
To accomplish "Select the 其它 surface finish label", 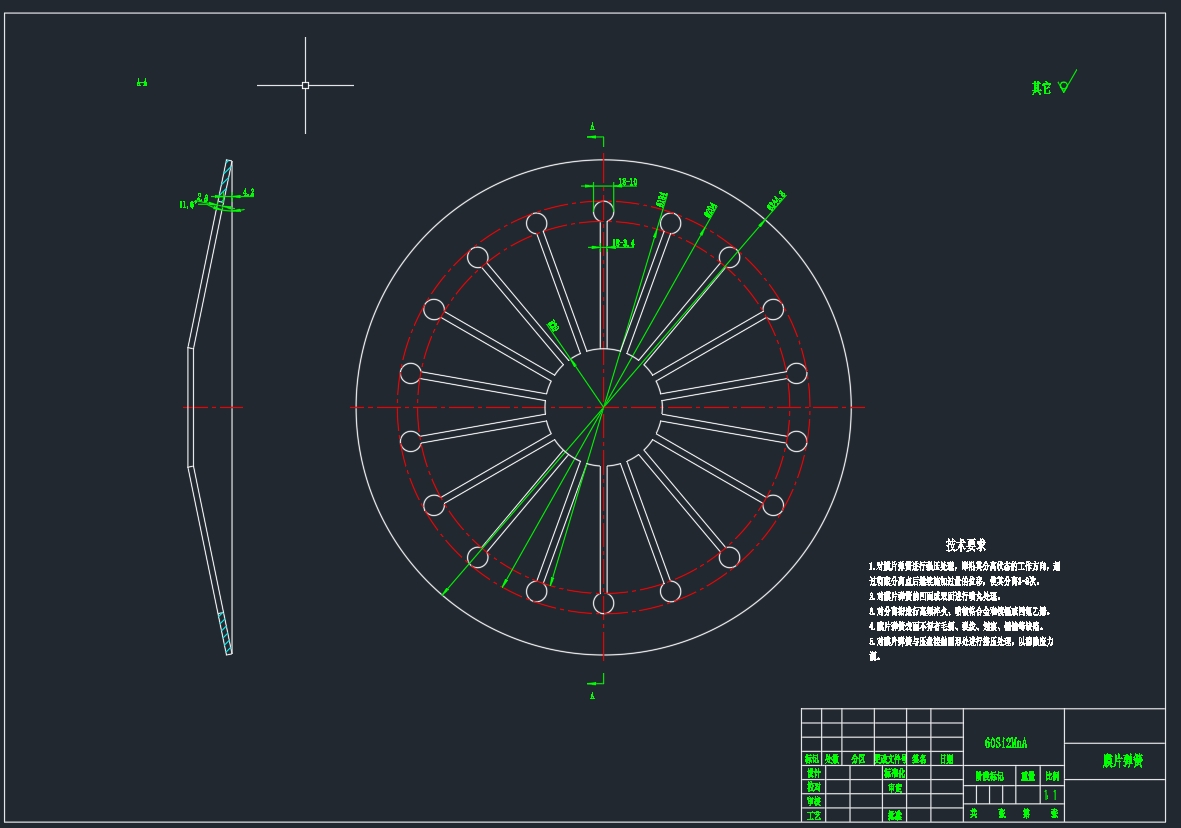I will 1041,88.
